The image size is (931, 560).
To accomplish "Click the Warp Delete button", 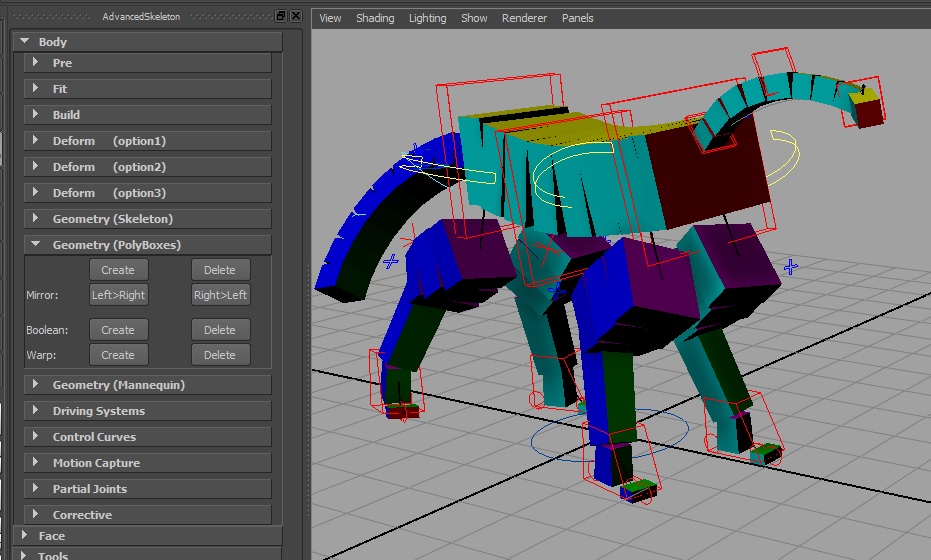I will pos(220,355).
